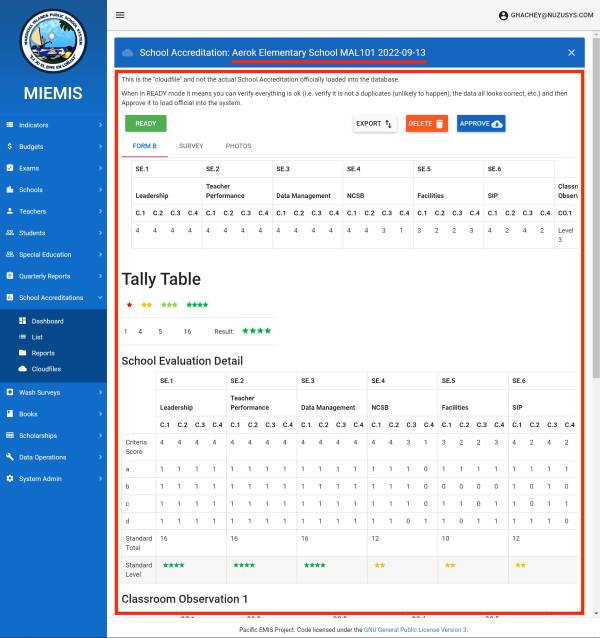Expand the Exams menu chevron
Screen dimensions: 600x638
(x=100, y=168)
